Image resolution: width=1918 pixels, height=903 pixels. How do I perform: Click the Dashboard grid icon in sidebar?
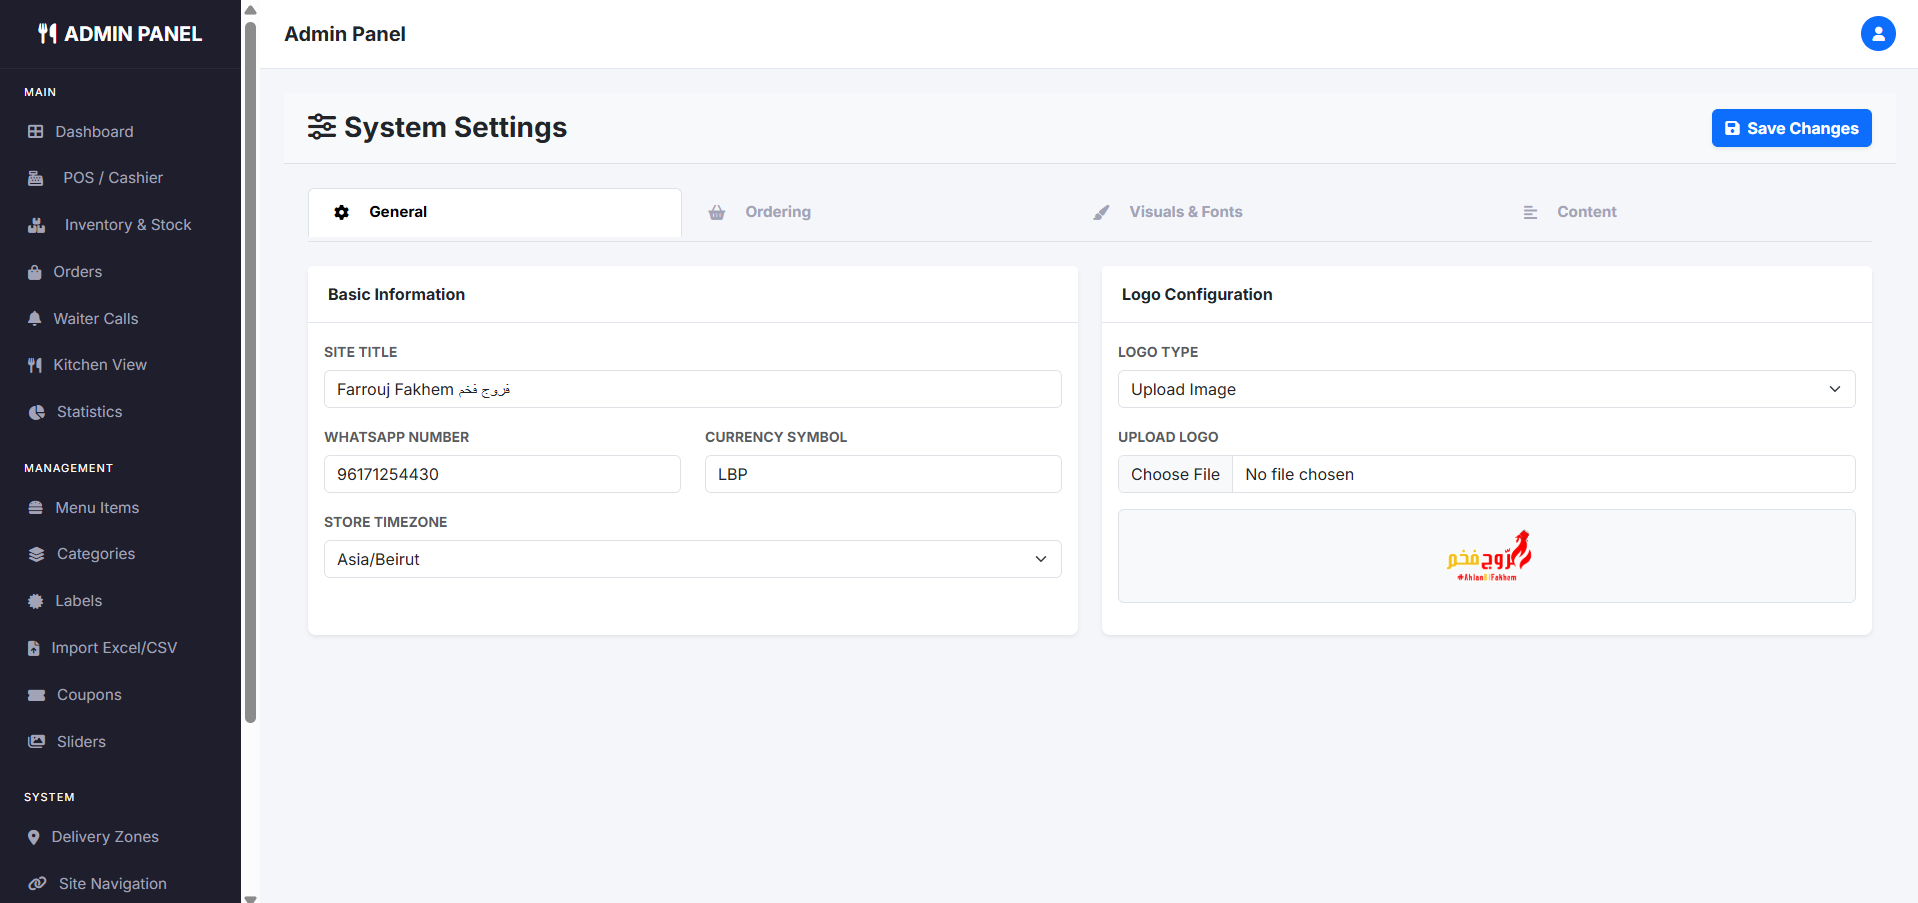[x=36, y=132]
